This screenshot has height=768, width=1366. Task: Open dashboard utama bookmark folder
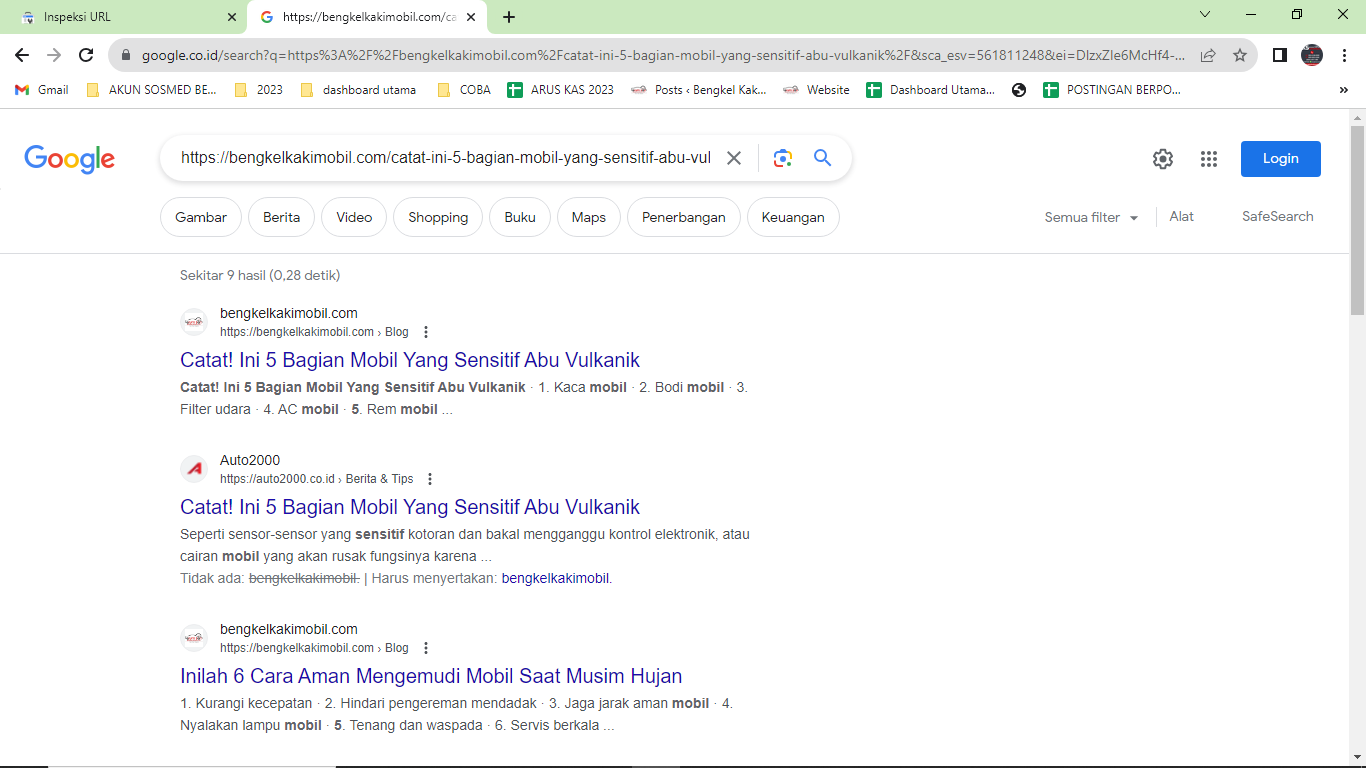(x=358, y=90)
